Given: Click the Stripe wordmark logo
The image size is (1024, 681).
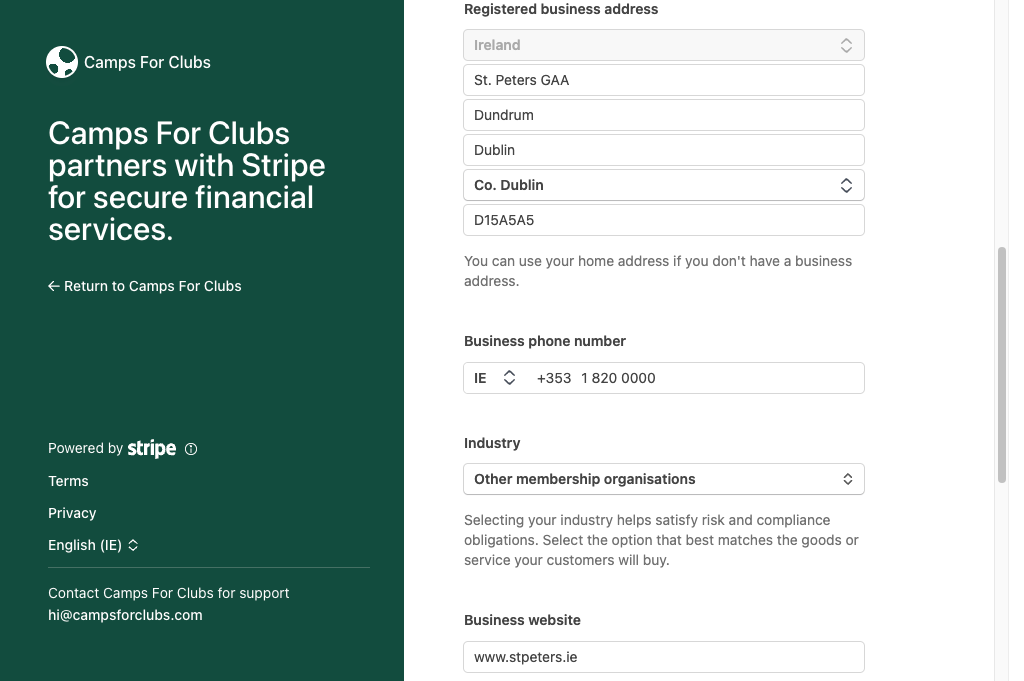Looking at the screenshot, I should 152,449.
